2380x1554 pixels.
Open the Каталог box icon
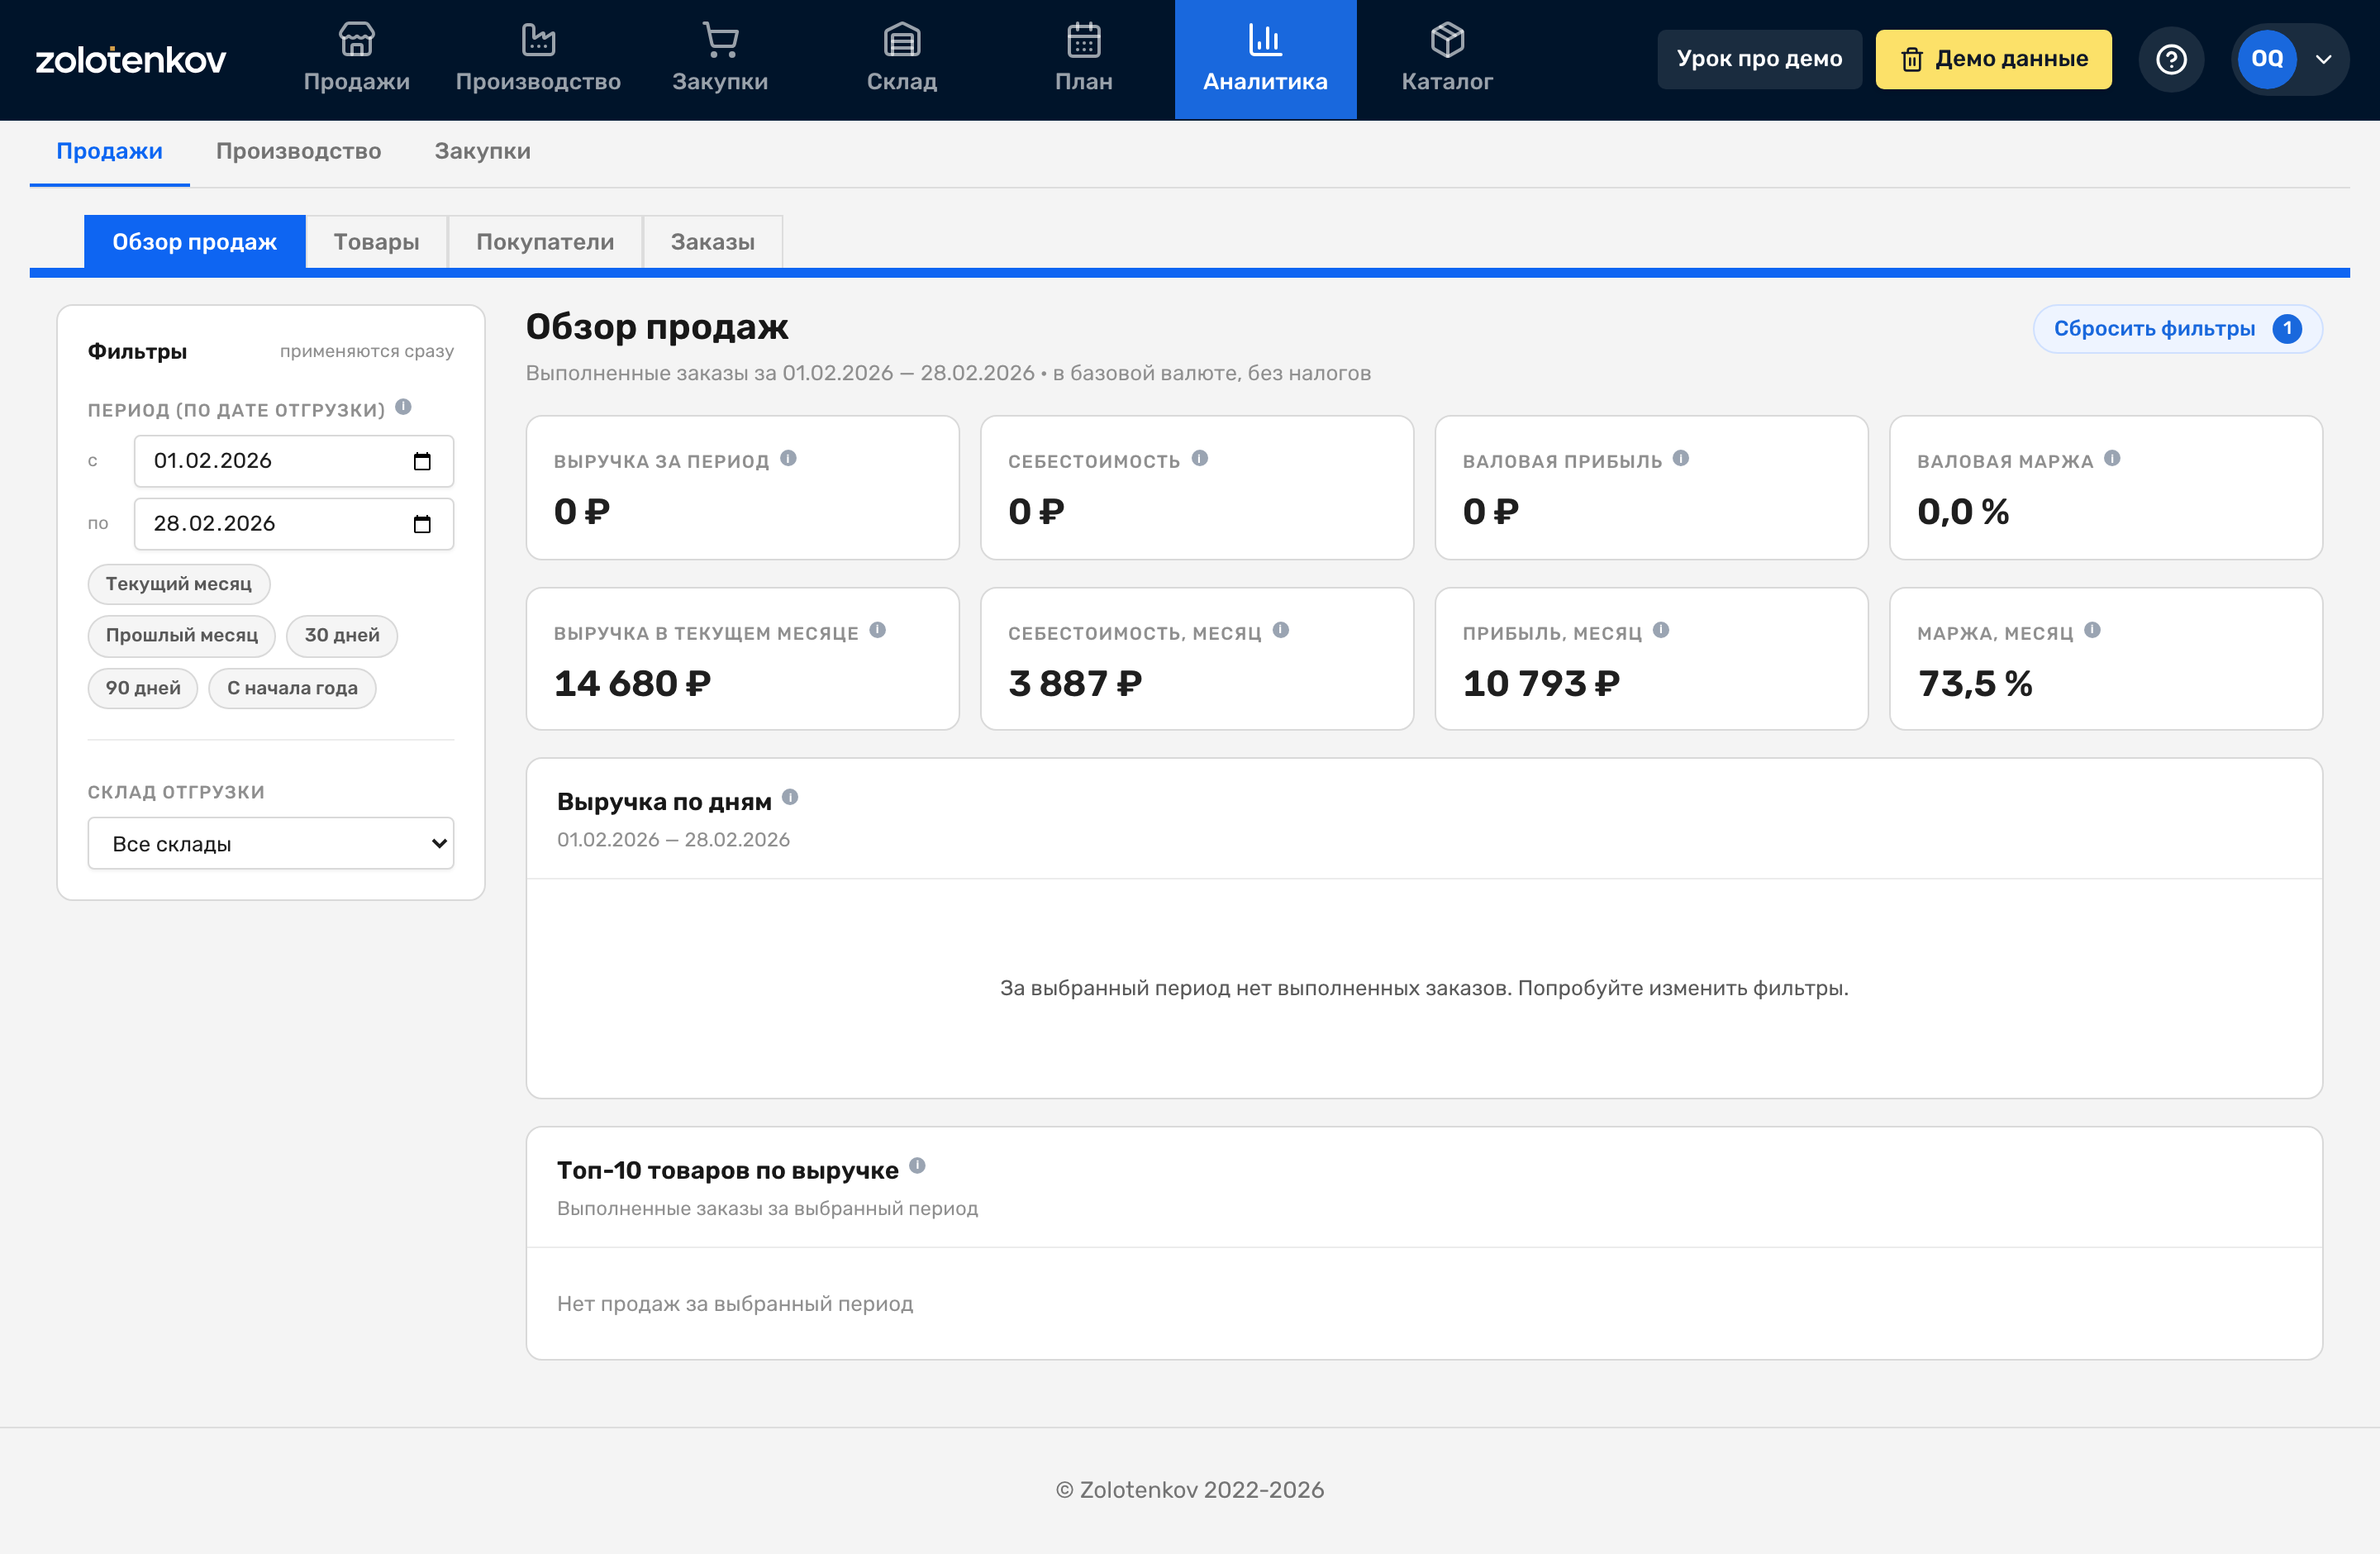1447,40
